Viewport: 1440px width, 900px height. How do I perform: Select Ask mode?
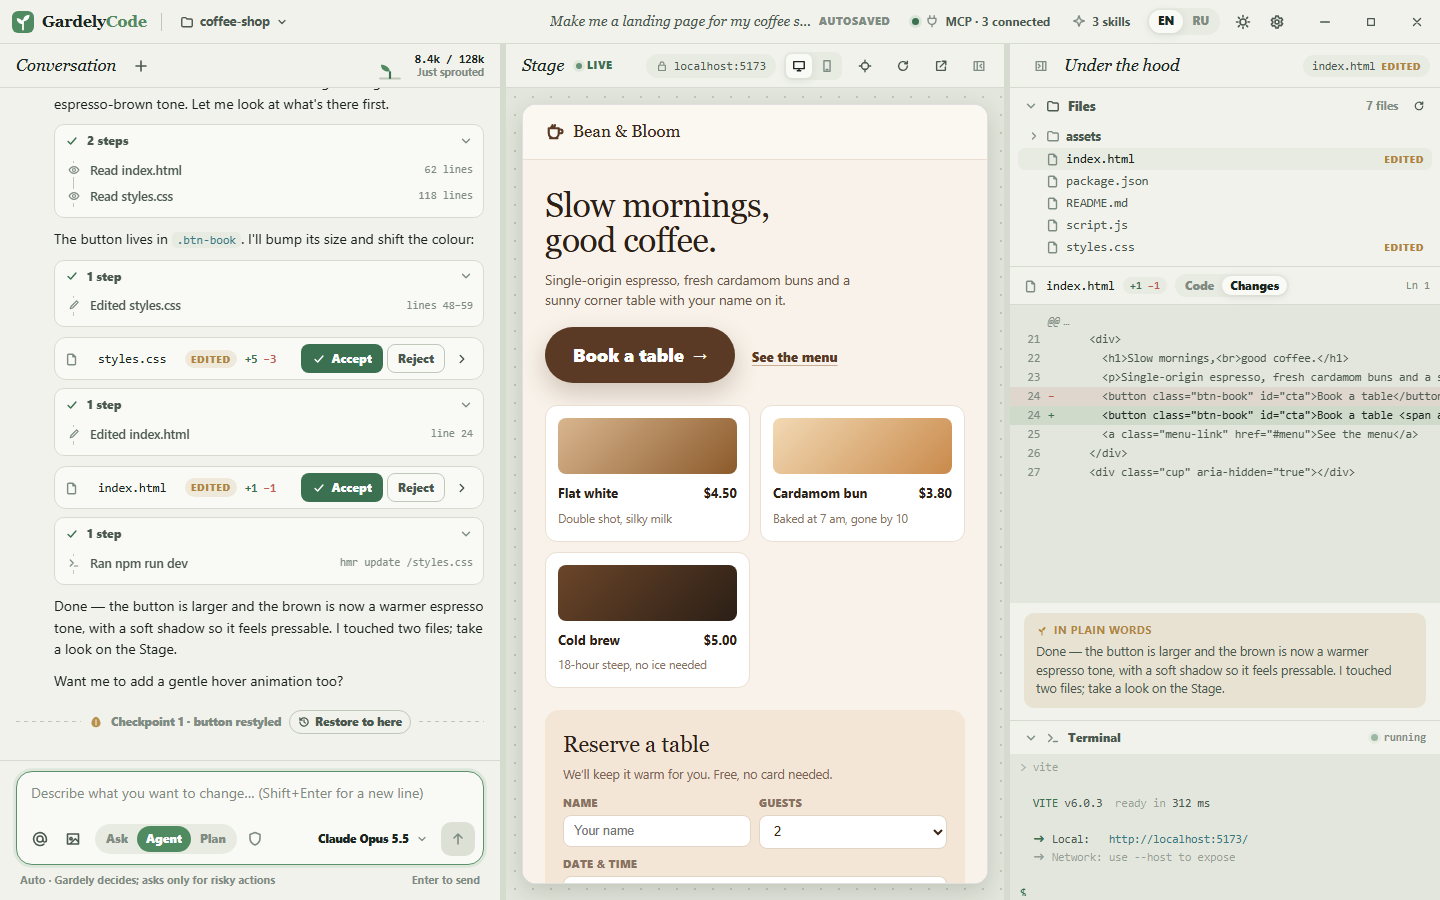(117, 839)
